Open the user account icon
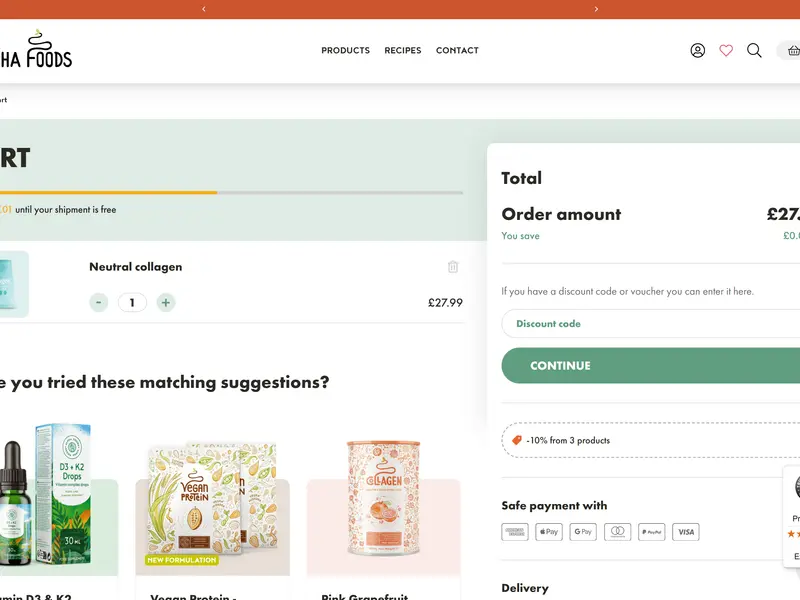 tap(698, 50)
